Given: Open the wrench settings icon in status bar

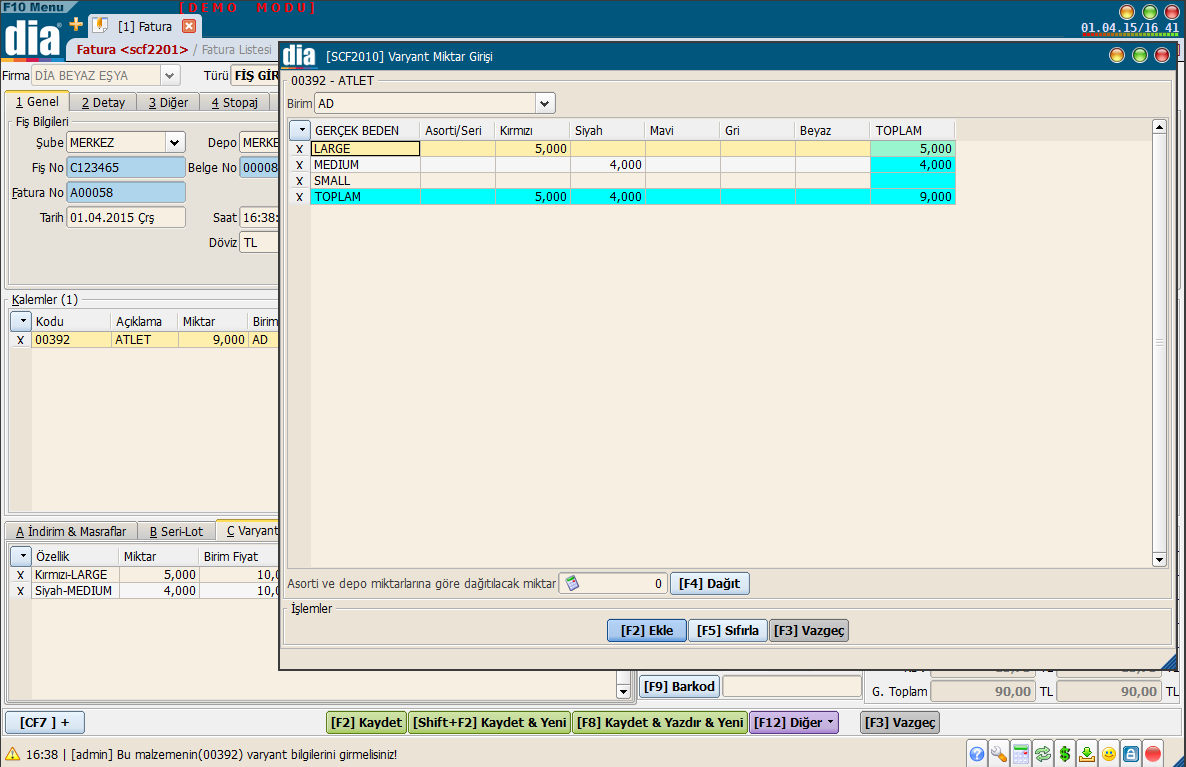Looking at the screenshot, I should (x=998, y=754).
